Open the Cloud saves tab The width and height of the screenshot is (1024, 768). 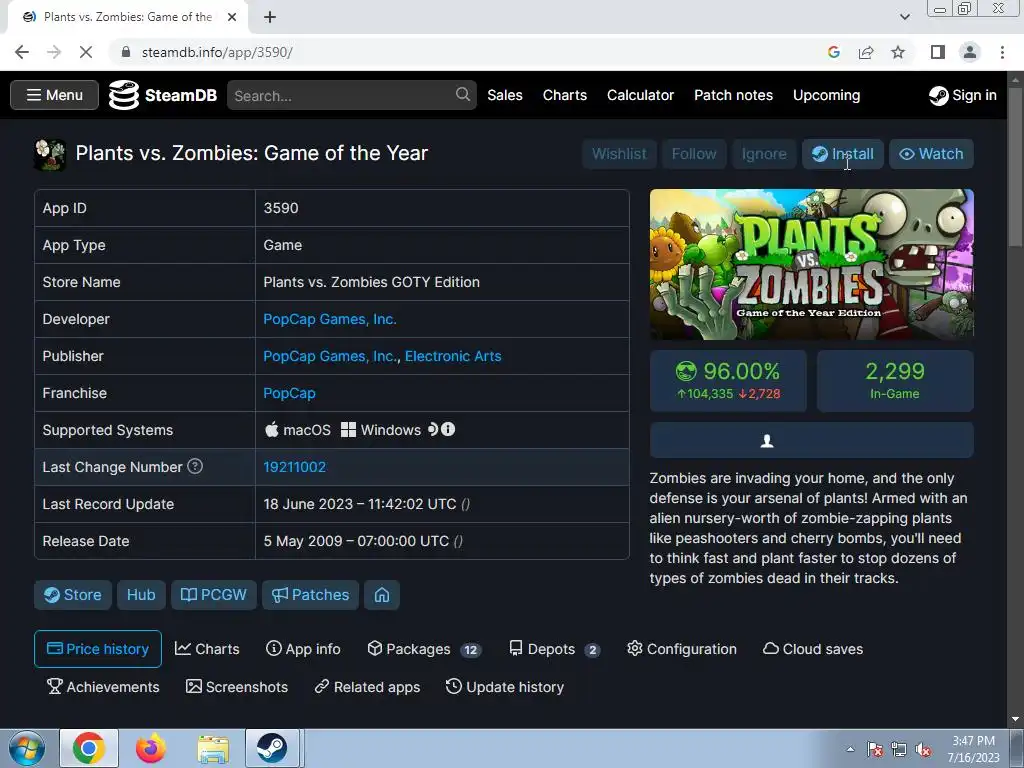pos(813,649)
